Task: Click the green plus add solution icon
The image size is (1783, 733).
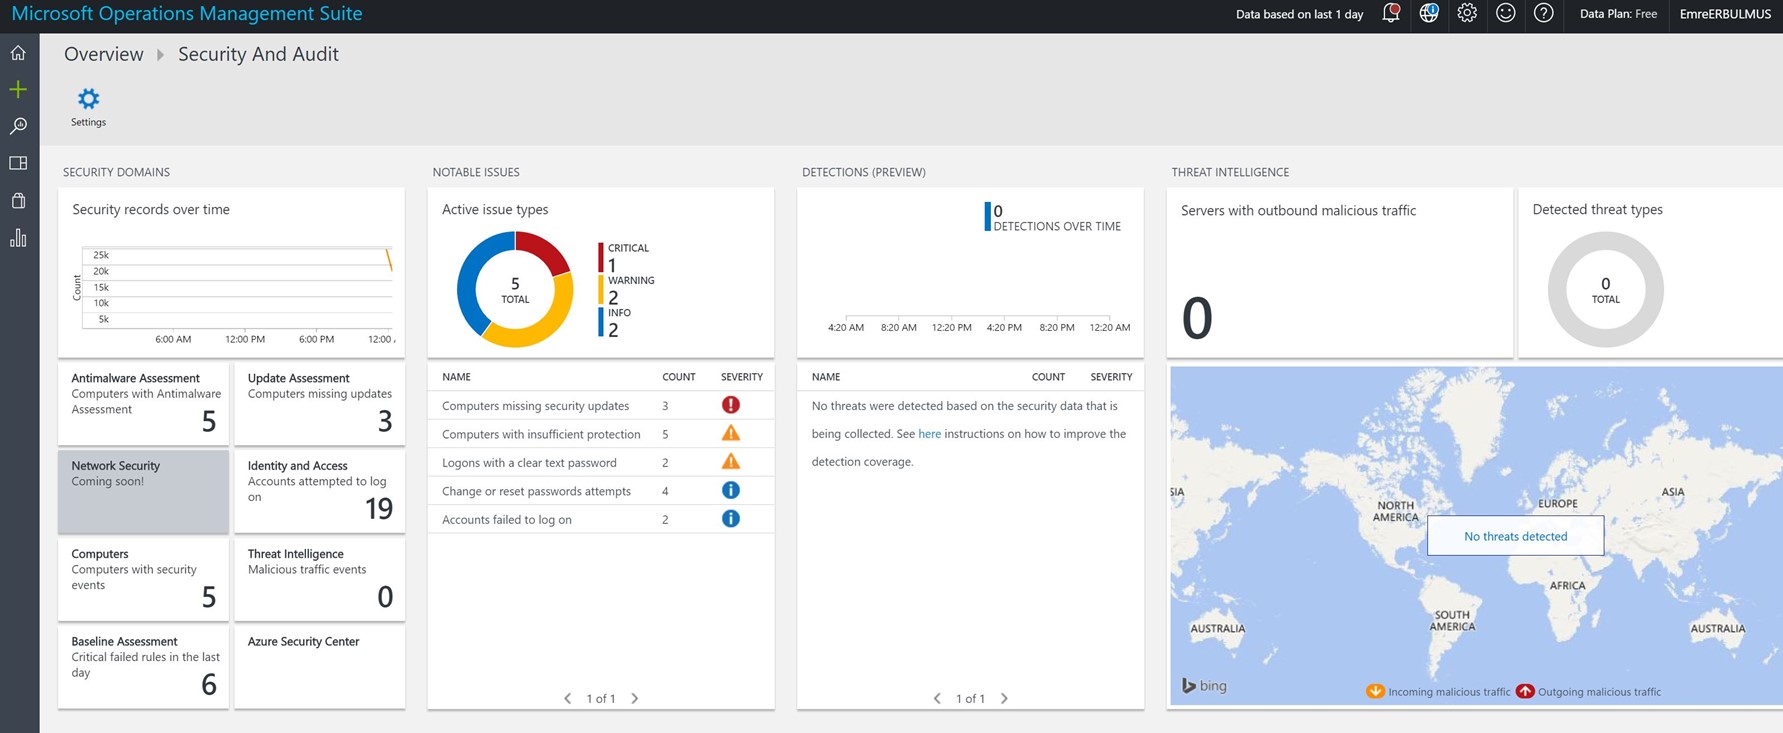Action: [18, 90]
